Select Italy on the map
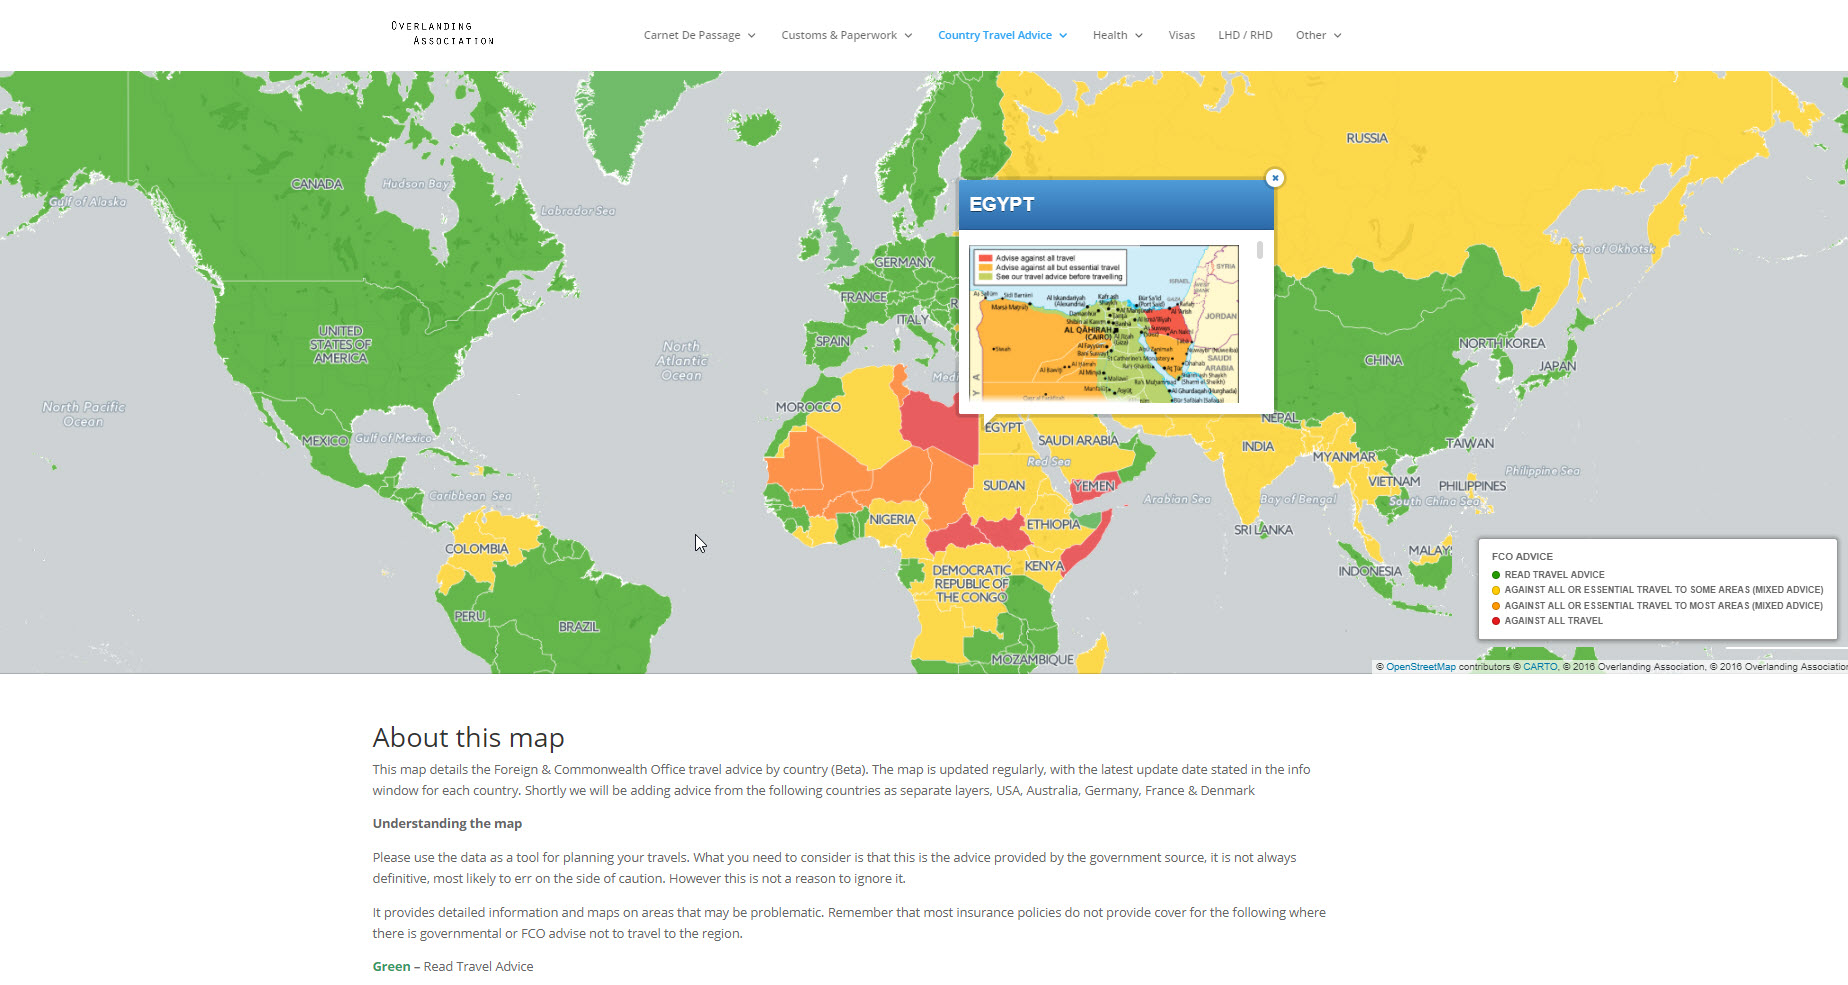The height and width of the screenshot is (985, 1848). [x=912, y=320]
